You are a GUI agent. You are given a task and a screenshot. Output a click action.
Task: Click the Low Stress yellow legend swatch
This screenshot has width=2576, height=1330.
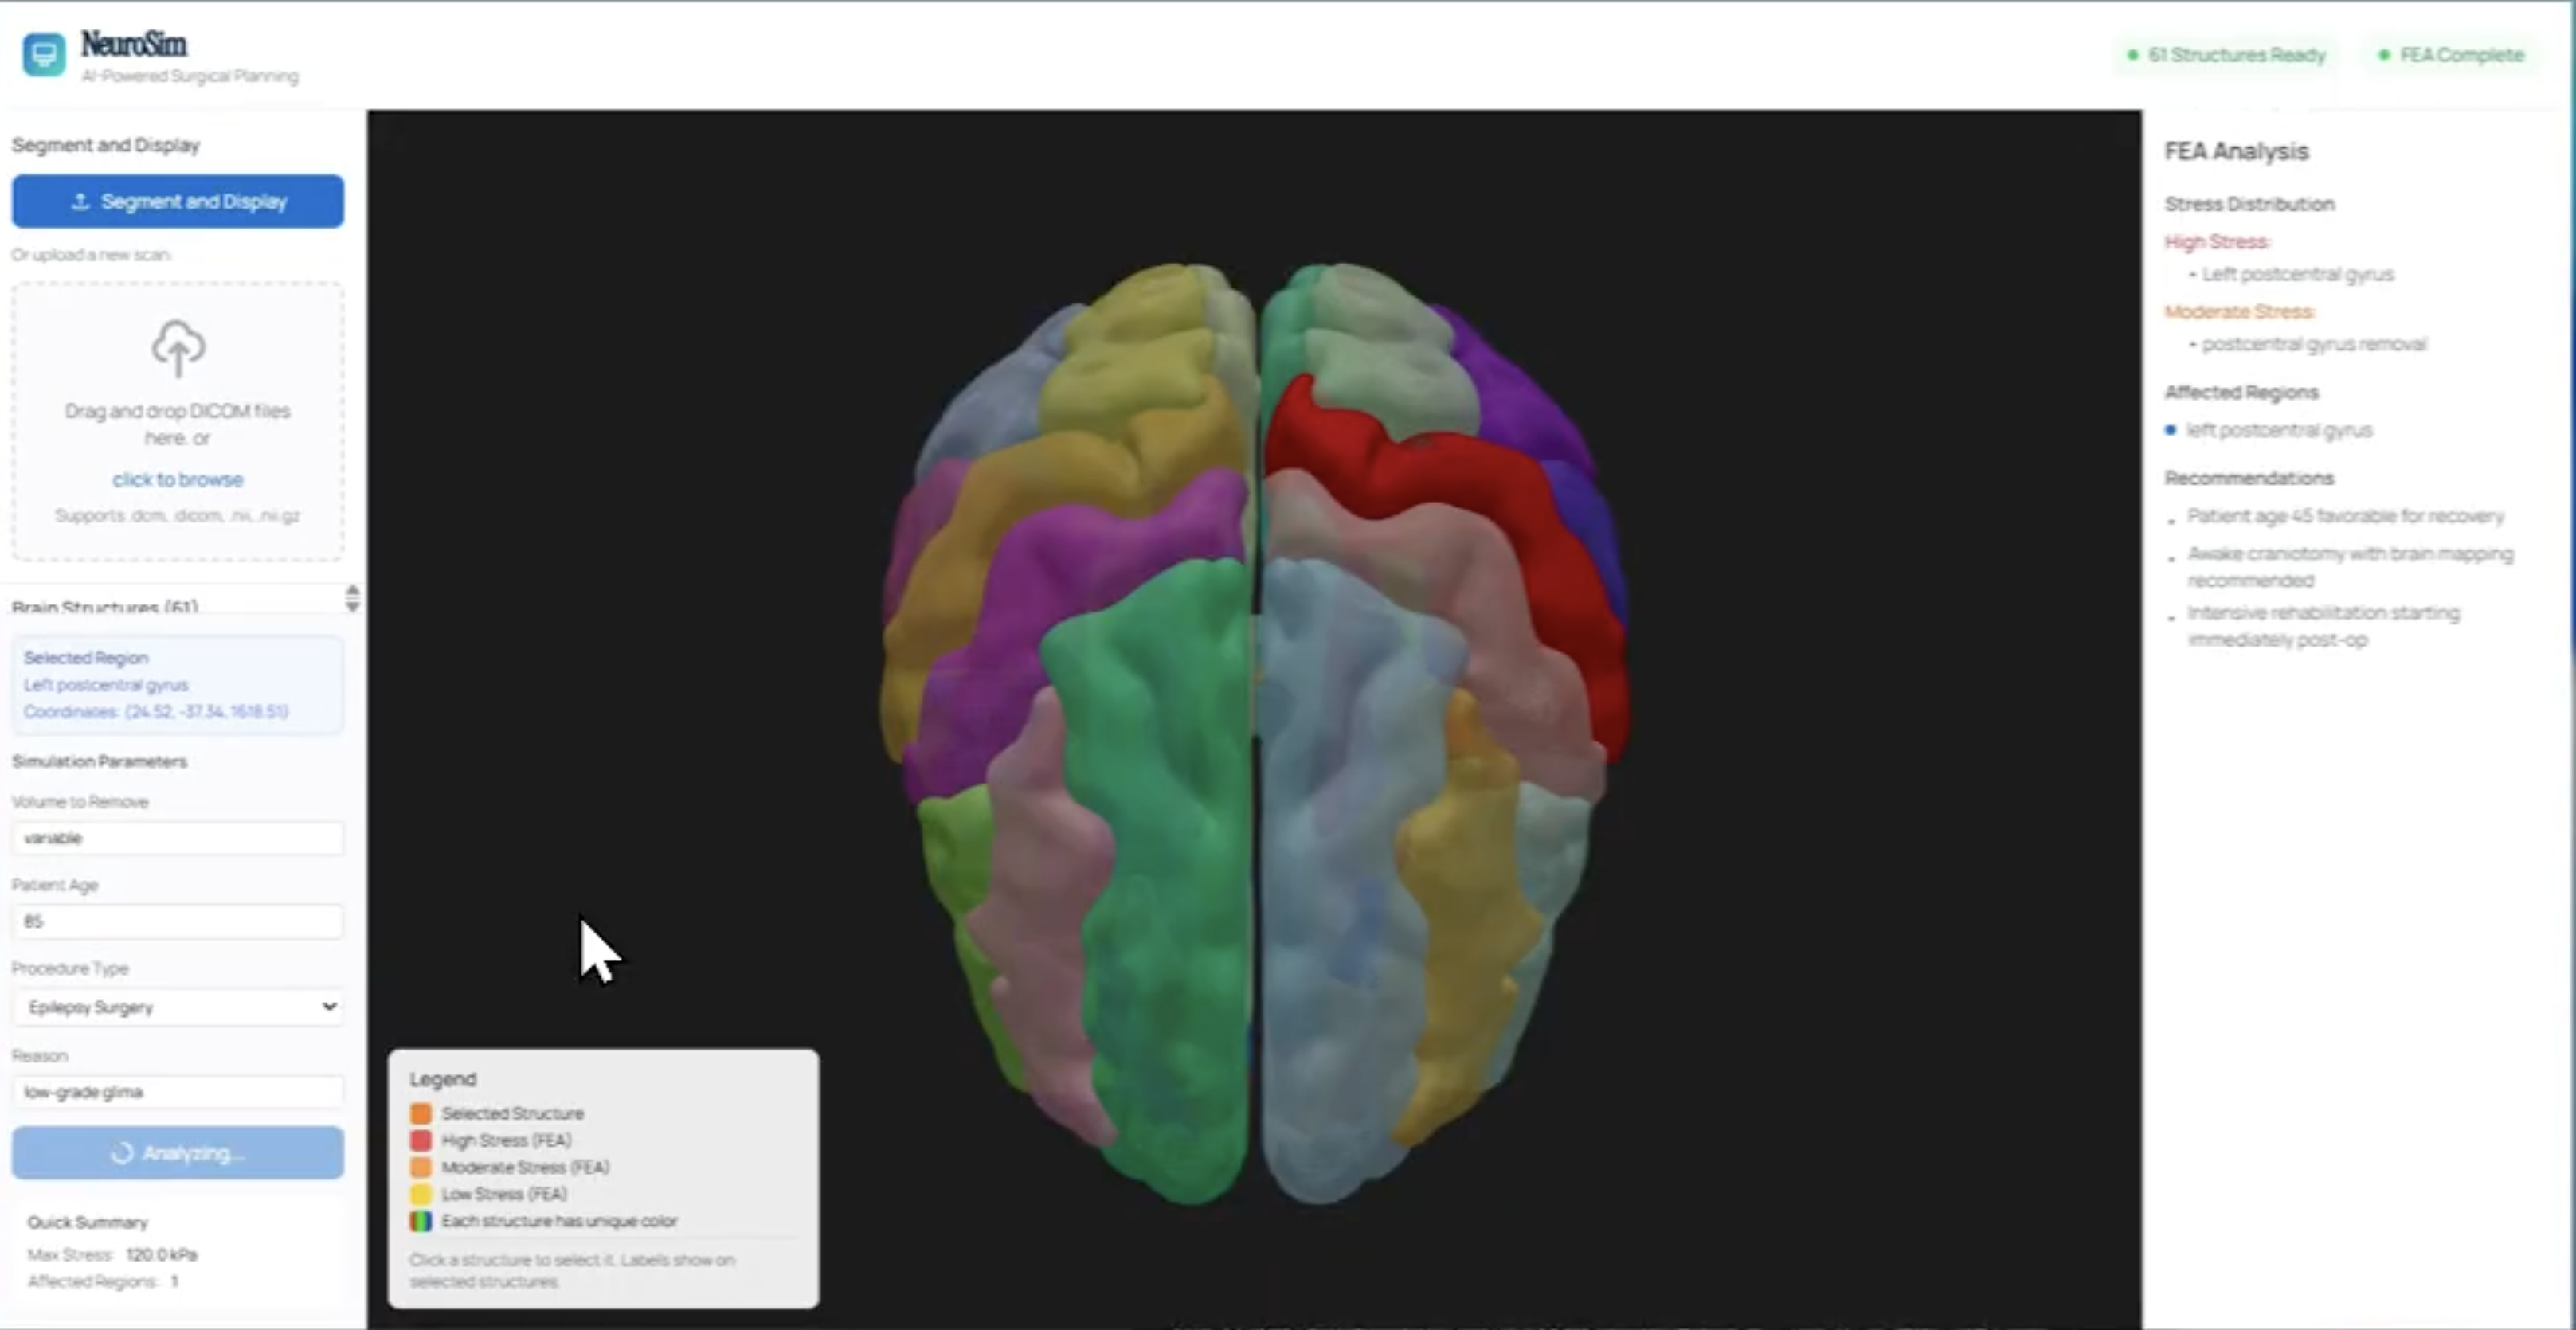pos(421,1194)
